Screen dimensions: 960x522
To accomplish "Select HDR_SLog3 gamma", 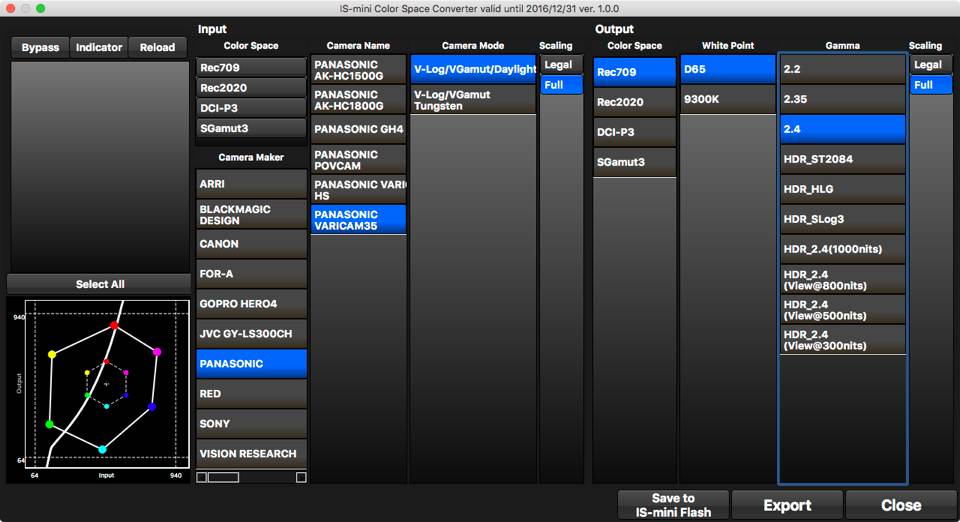I will click(842, 219).
